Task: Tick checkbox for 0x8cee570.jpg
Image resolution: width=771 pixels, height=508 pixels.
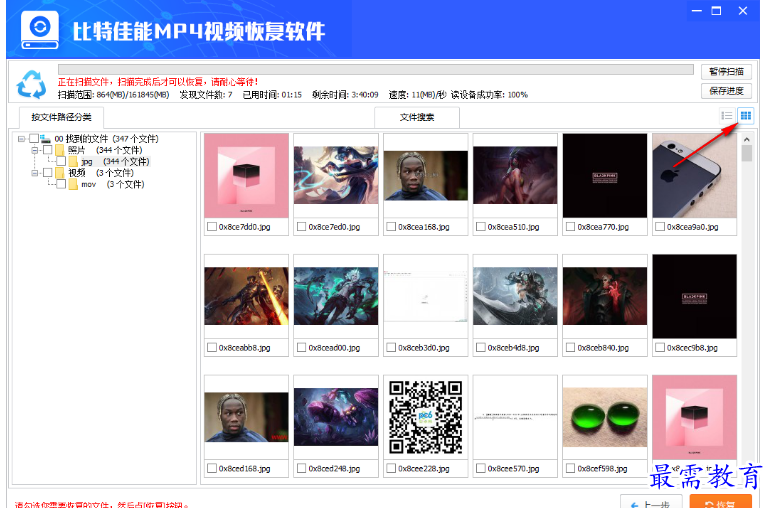Action: (x=480, y=468)
